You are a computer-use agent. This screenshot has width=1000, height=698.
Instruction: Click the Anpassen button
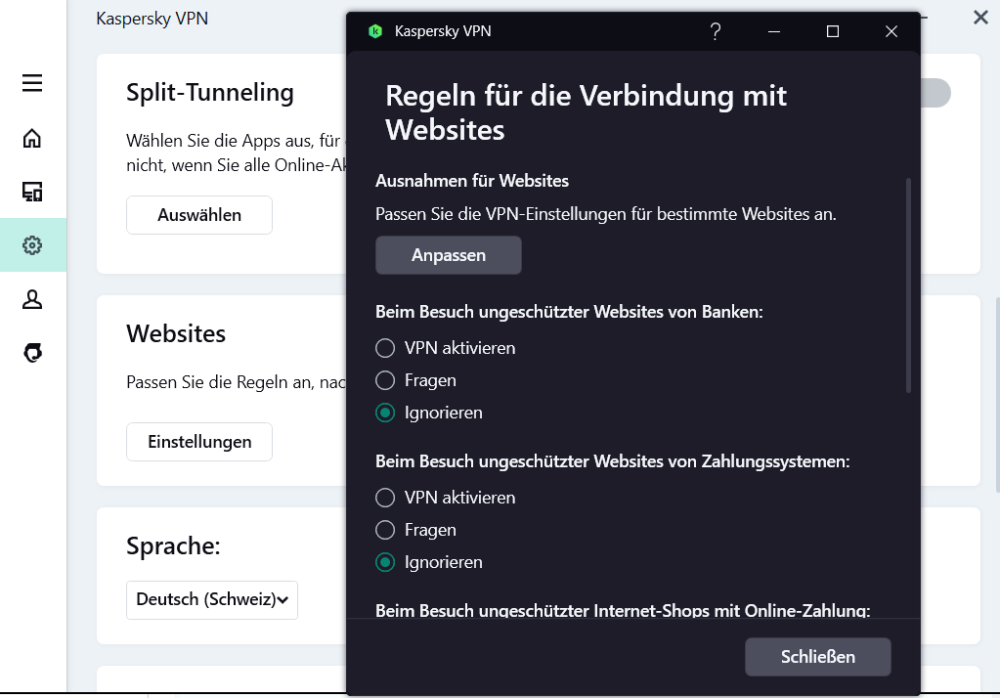pyautogui.click(x=448, y=255)
